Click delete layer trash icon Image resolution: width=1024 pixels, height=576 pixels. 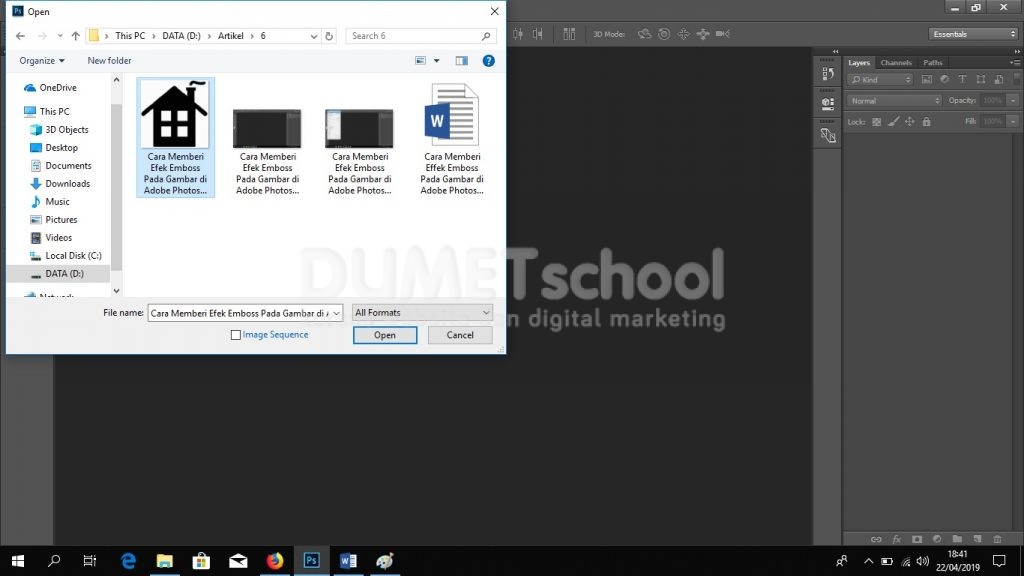997,539
